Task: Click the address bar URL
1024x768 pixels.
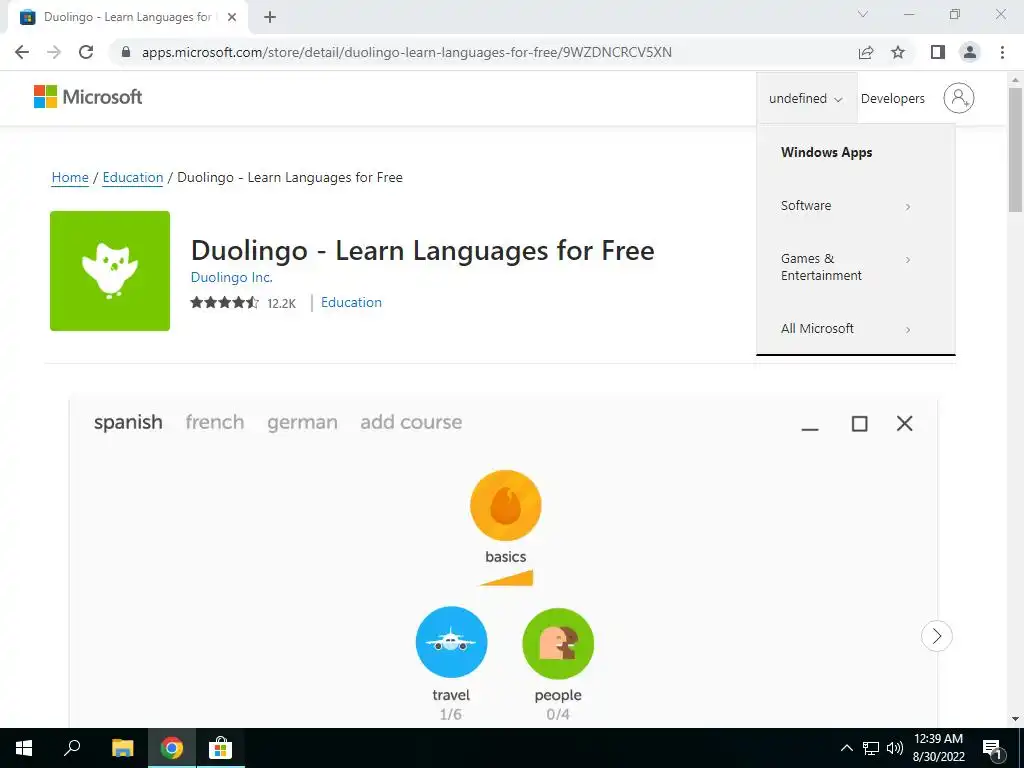Action: 406,52
